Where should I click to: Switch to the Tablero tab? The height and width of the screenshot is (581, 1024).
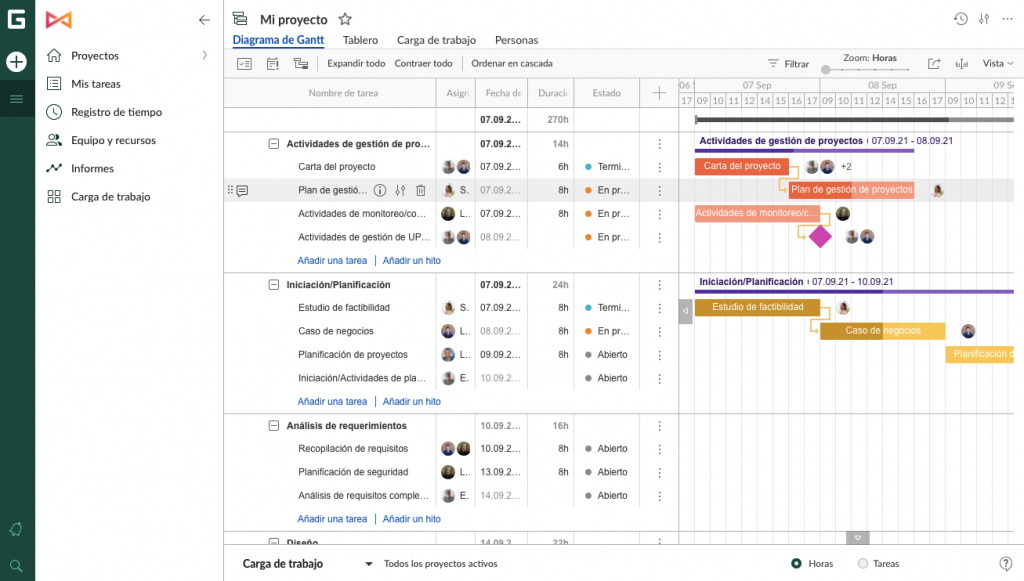click(360, 41)
